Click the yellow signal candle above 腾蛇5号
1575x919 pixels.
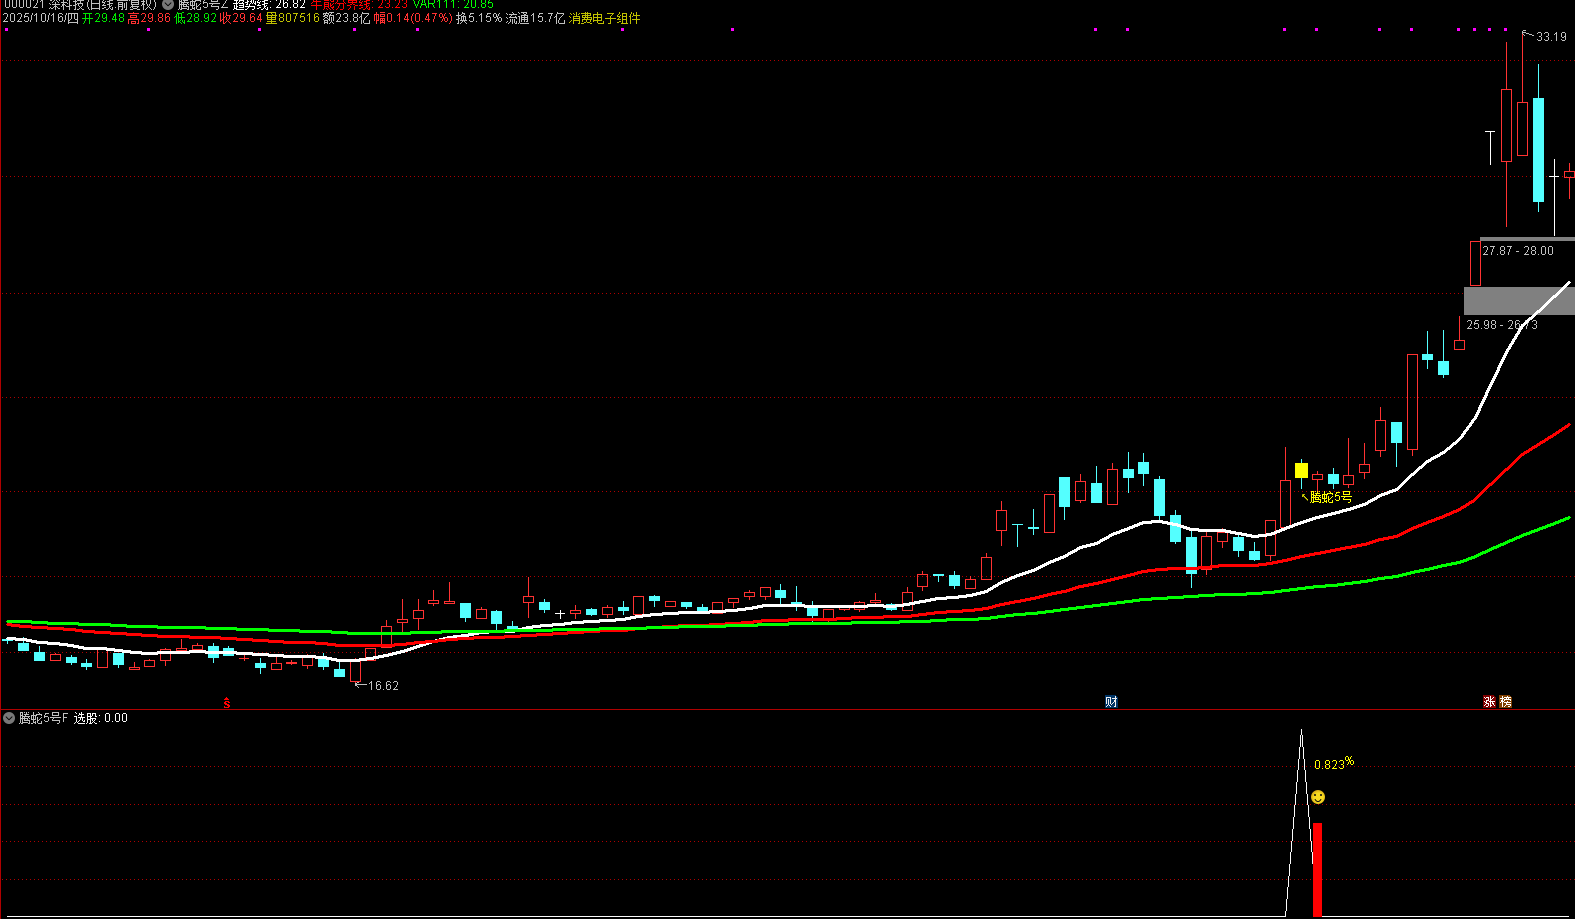1301,470
